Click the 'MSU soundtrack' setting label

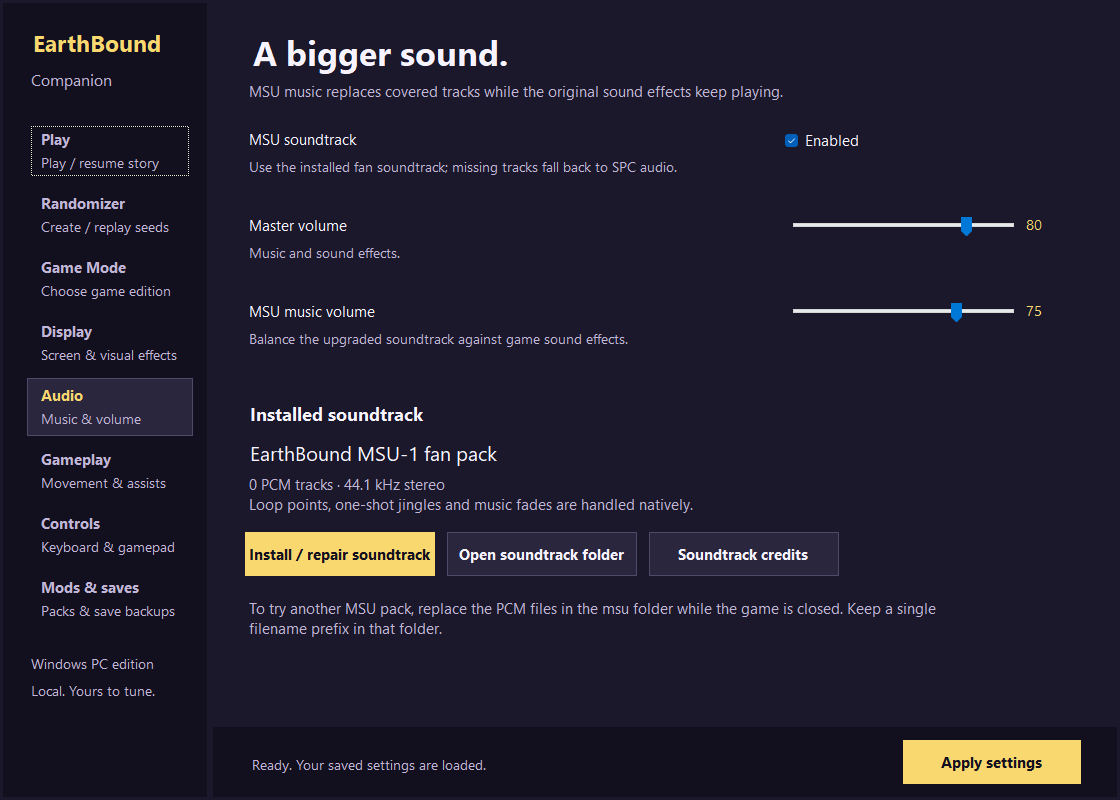tap(303, 140)
